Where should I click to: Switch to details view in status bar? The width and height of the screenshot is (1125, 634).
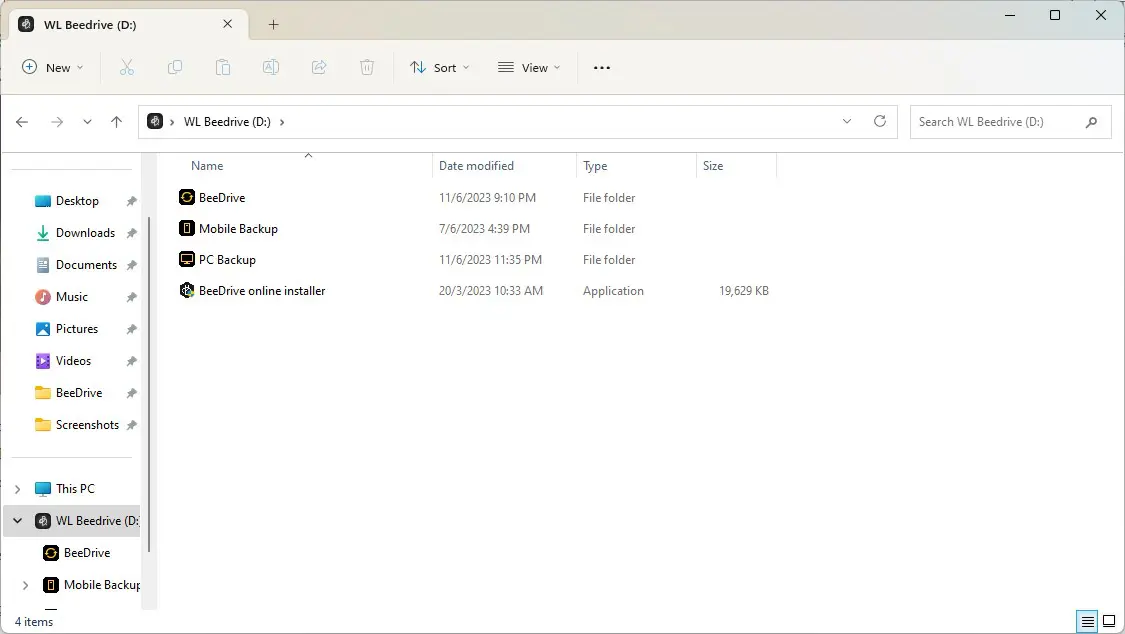[1088, 621]
